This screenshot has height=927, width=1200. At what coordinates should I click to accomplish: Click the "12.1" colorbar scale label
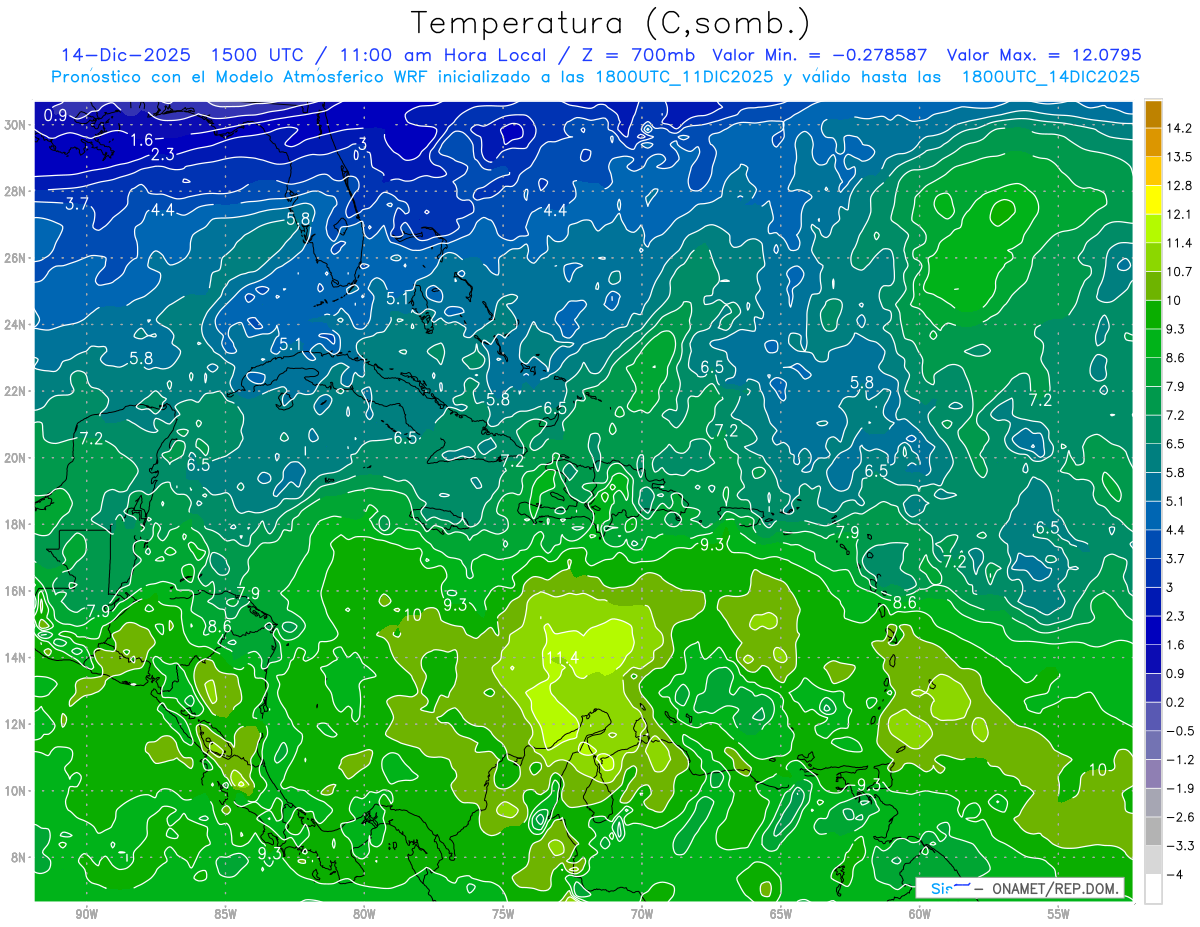(x=1181, y=214)
